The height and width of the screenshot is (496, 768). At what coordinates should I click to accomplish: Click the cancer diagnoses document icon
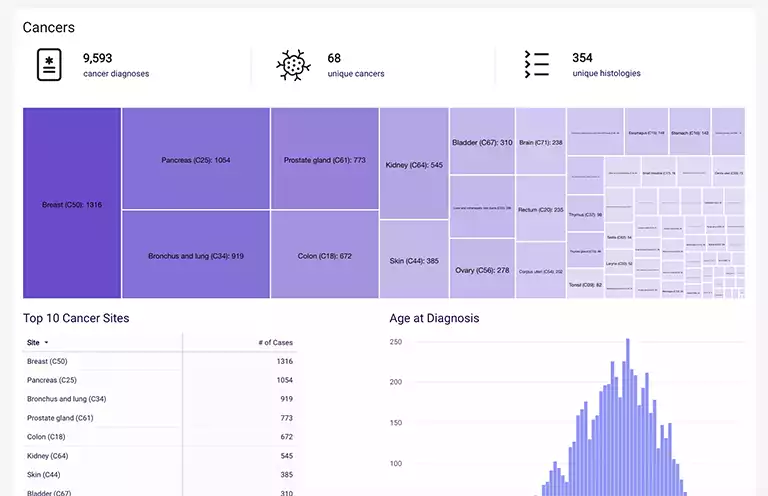pos(49,65)
